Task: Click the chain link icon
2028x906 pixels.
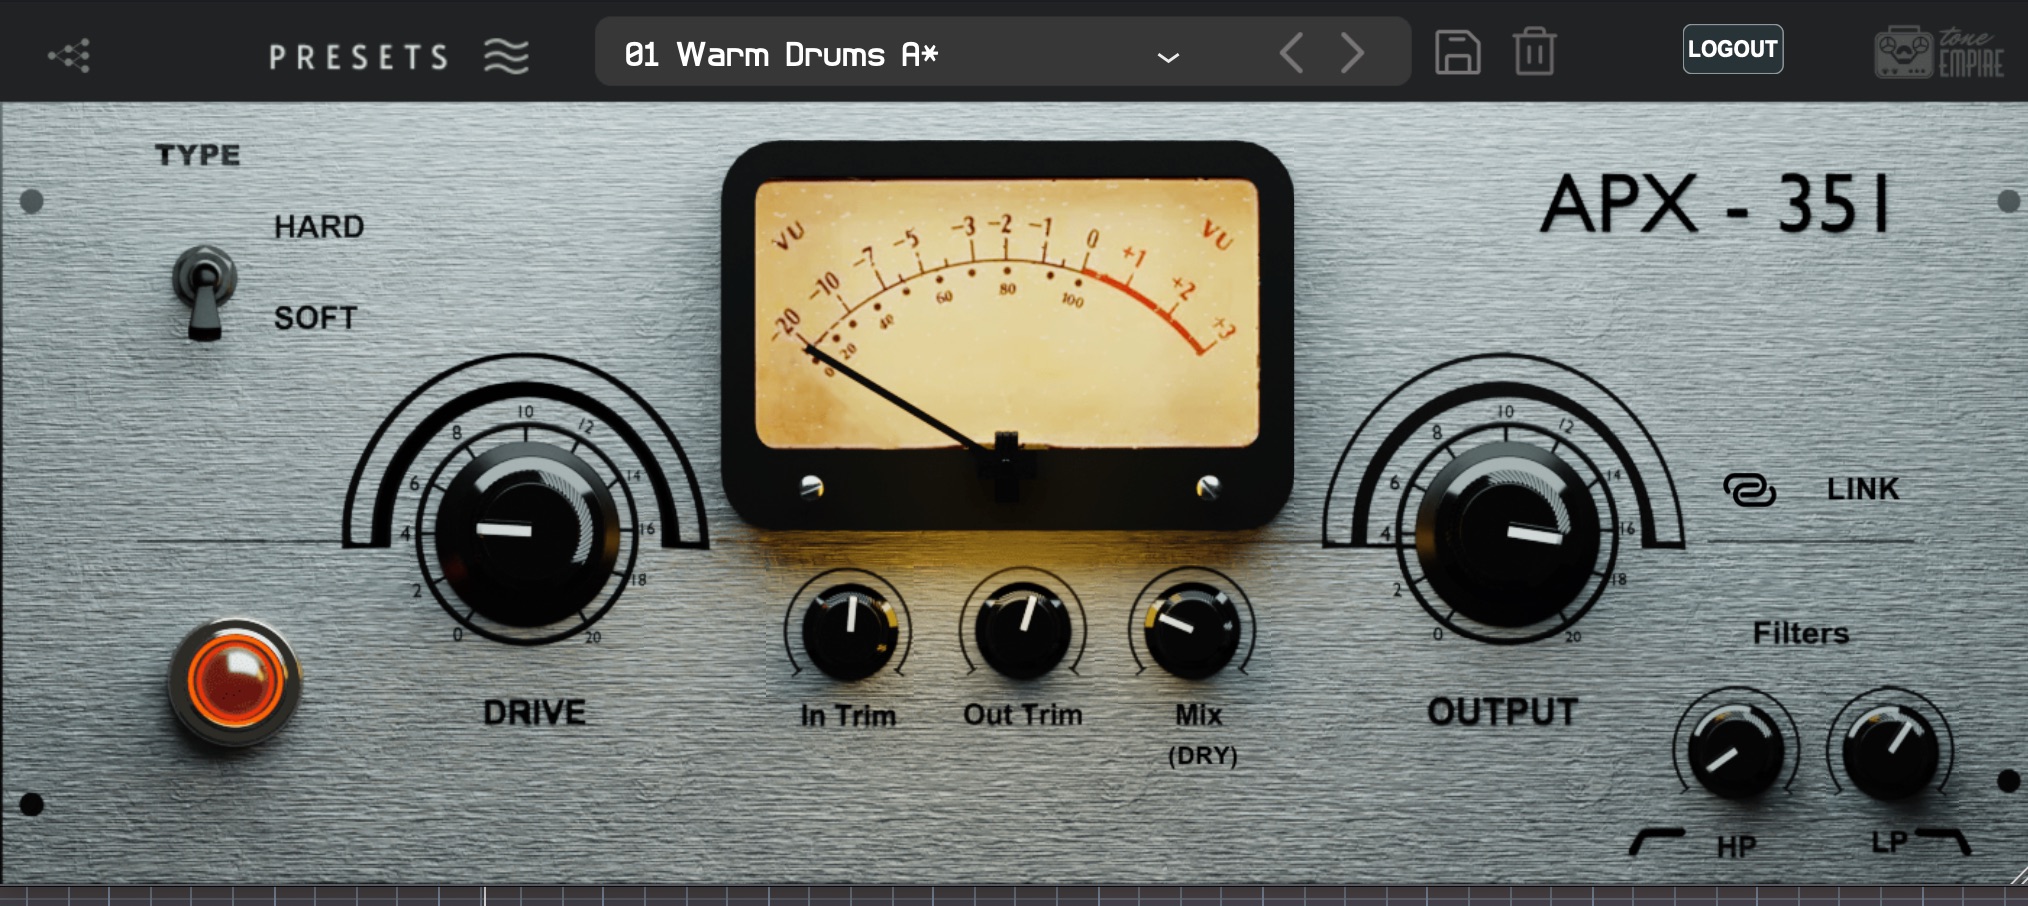Action: pos(1749,489)
